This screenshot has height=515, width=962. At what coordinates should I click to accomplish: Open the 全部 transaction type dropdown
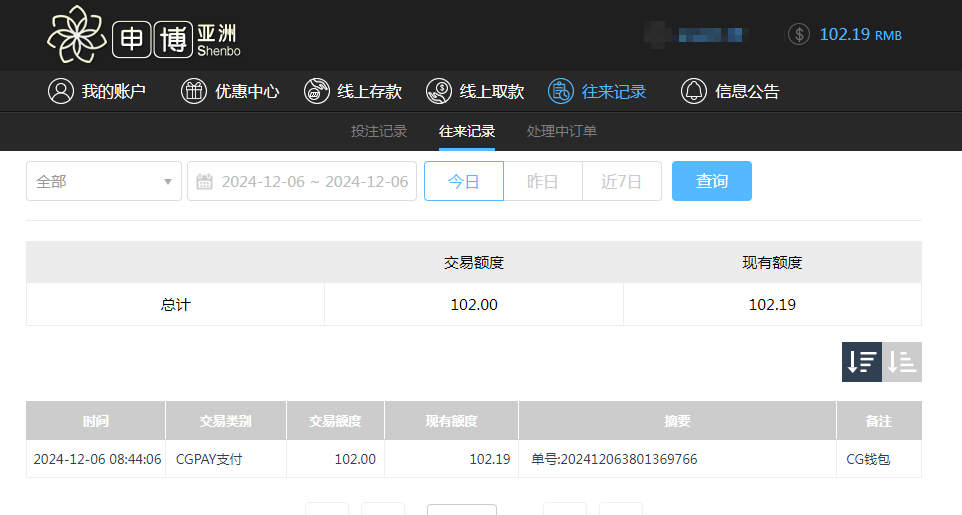104,181
